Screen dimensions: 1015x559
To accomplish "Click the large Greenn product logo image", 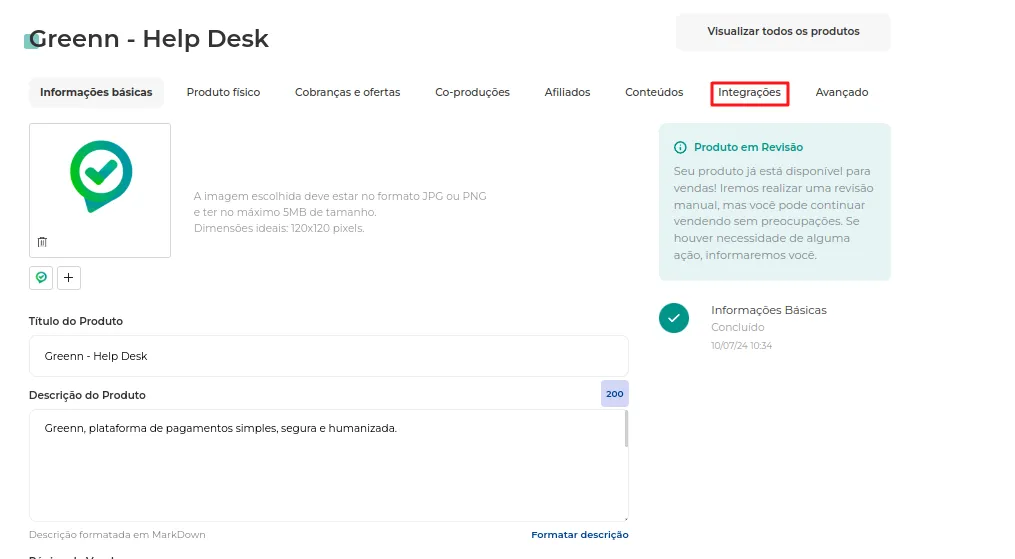I will [101, 176].
